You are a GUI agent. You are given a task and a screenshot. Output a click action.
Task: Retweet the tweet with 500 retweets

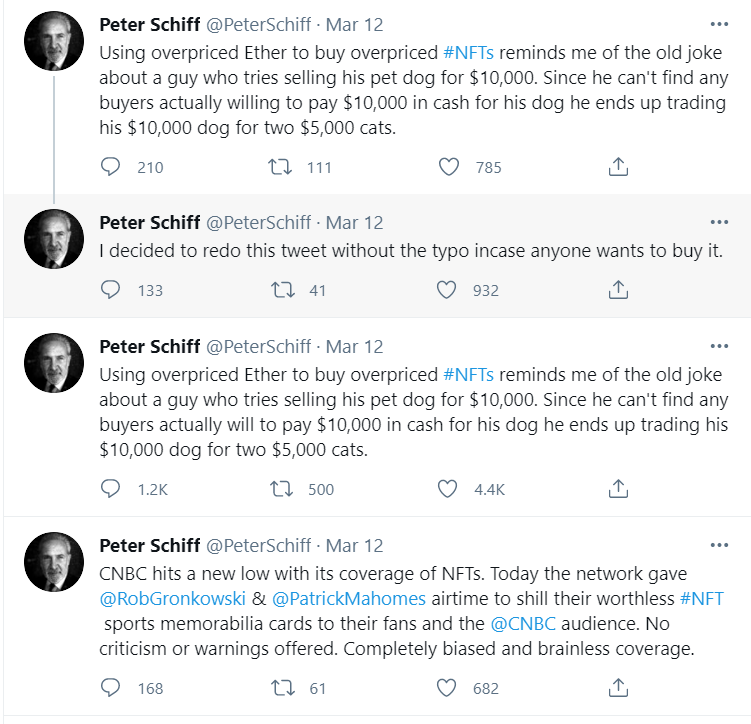pos(282,489)
